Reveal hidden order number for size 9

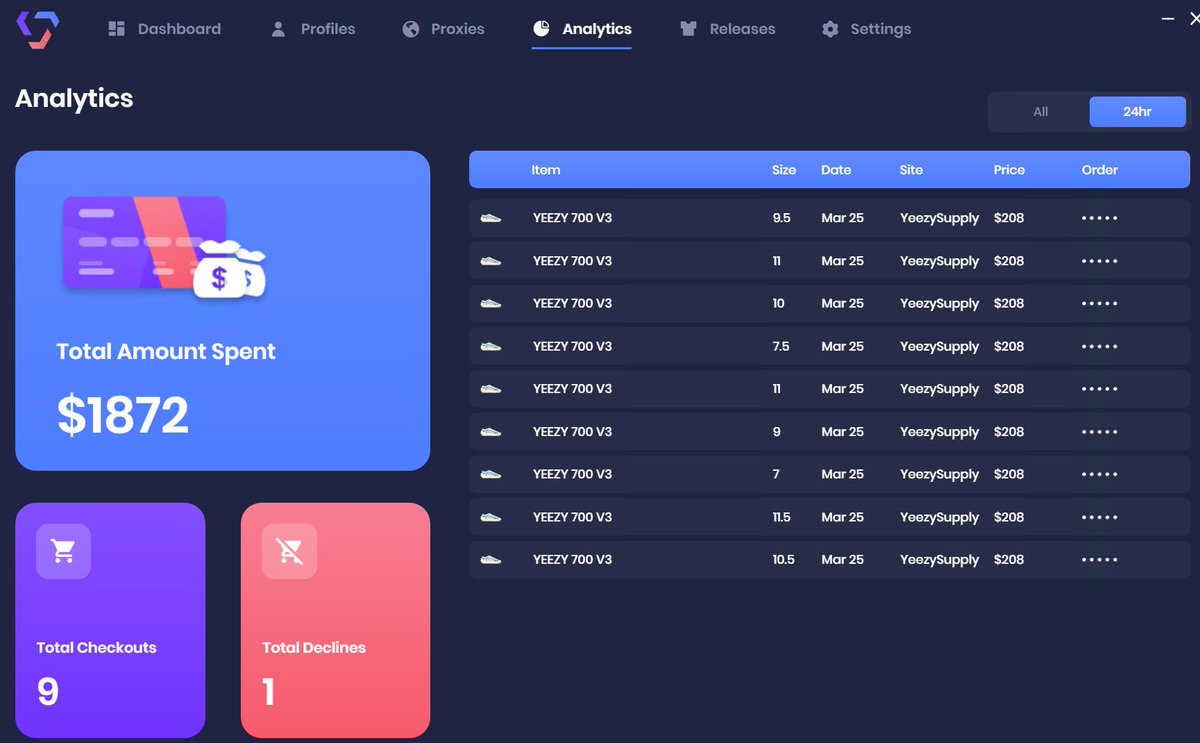pos(1099,432)
